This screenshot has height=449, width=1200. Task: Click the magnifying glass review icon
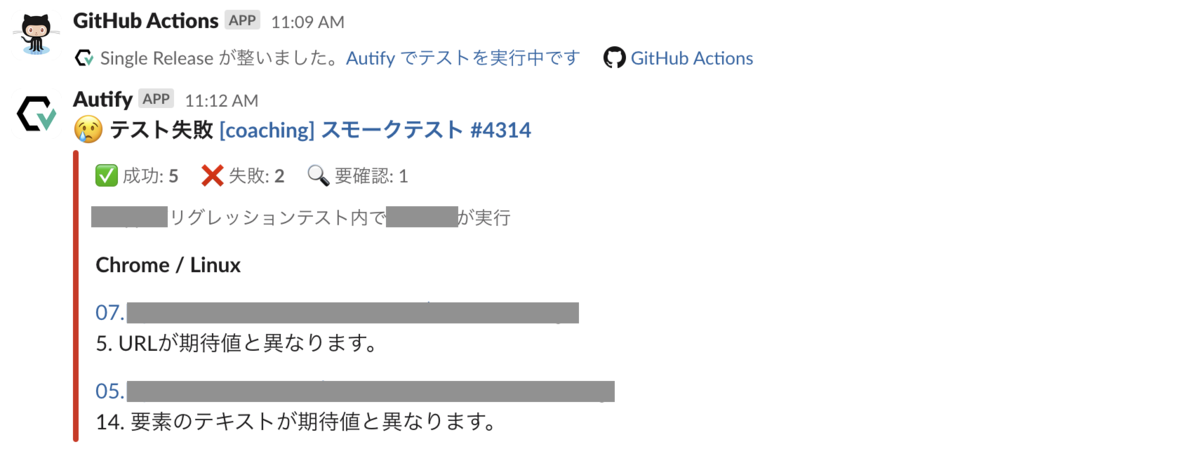[x=318, y=176]
